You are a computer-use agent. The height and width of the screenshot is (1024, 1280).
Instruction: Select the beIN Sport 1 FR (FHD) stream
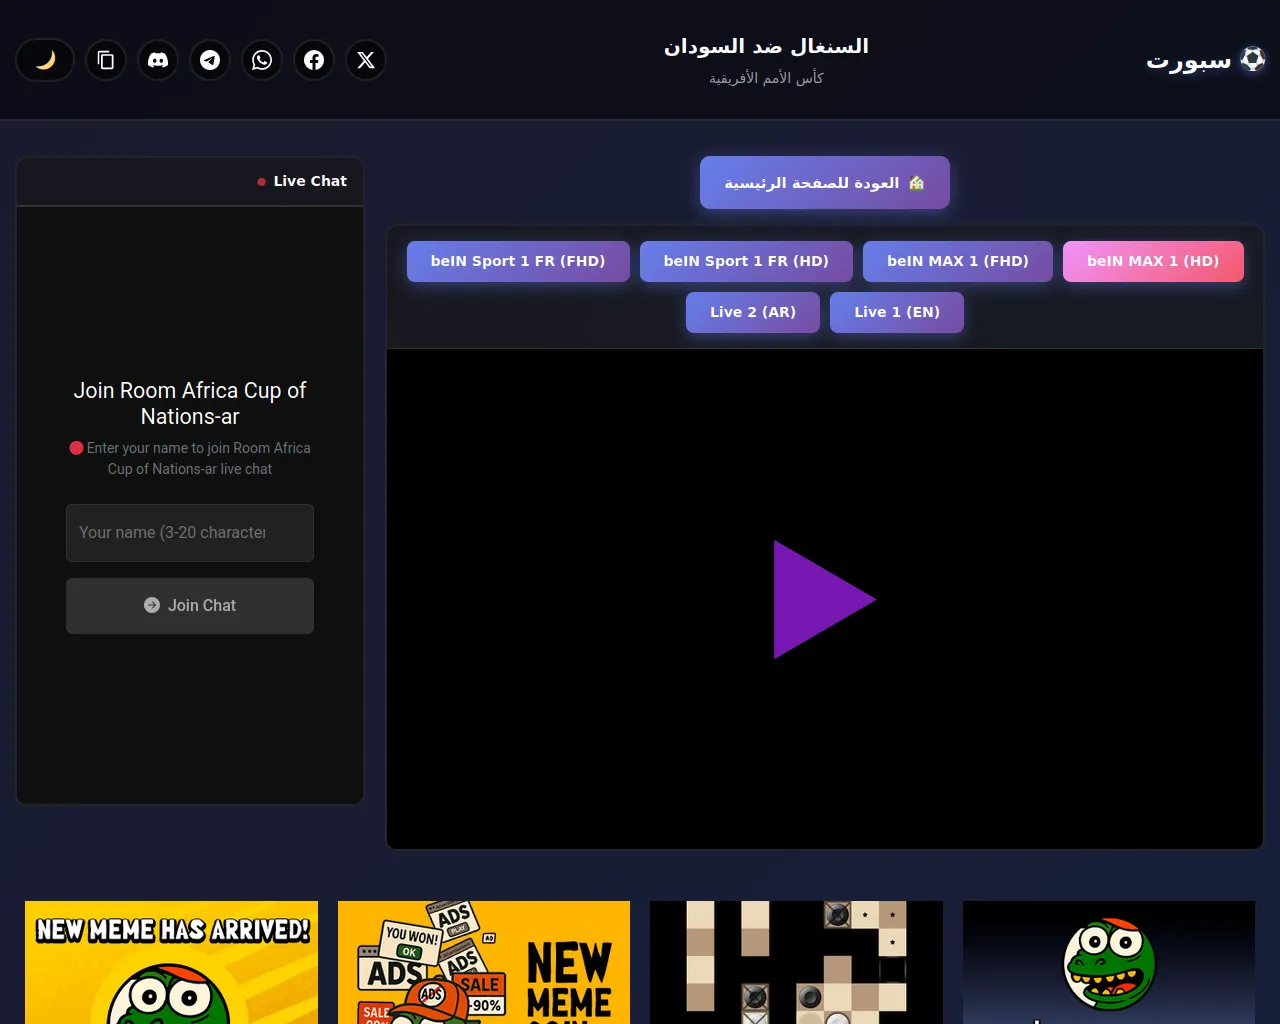pyautogui.click(x=518, y=261)
